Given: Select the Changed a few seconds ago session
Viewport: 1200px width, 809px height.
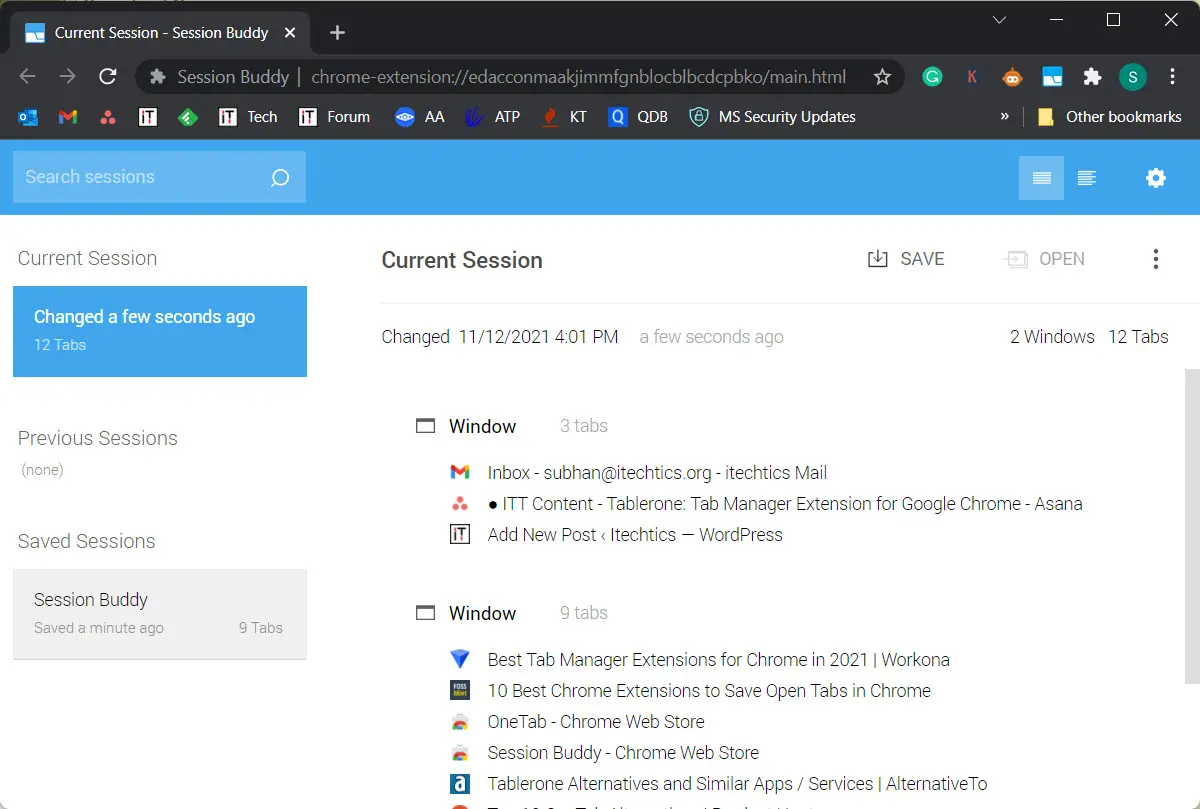Looking at the screenshot, I should [x=160, y=331].
